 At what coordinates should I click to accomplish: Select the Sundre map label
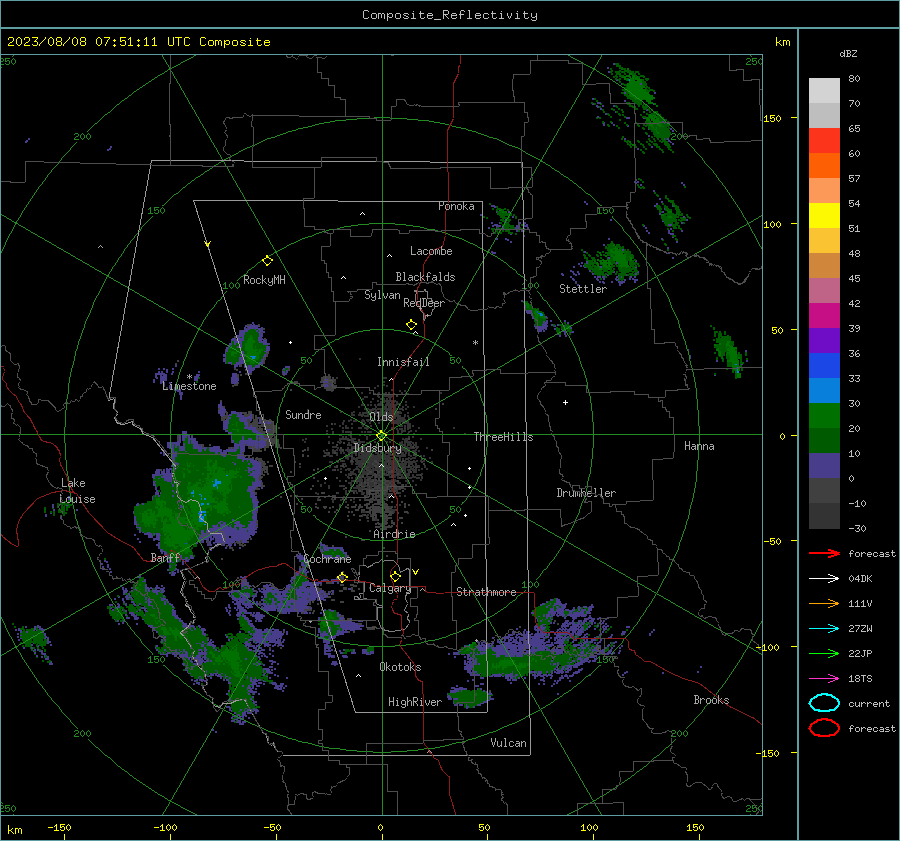click(303, 415)
